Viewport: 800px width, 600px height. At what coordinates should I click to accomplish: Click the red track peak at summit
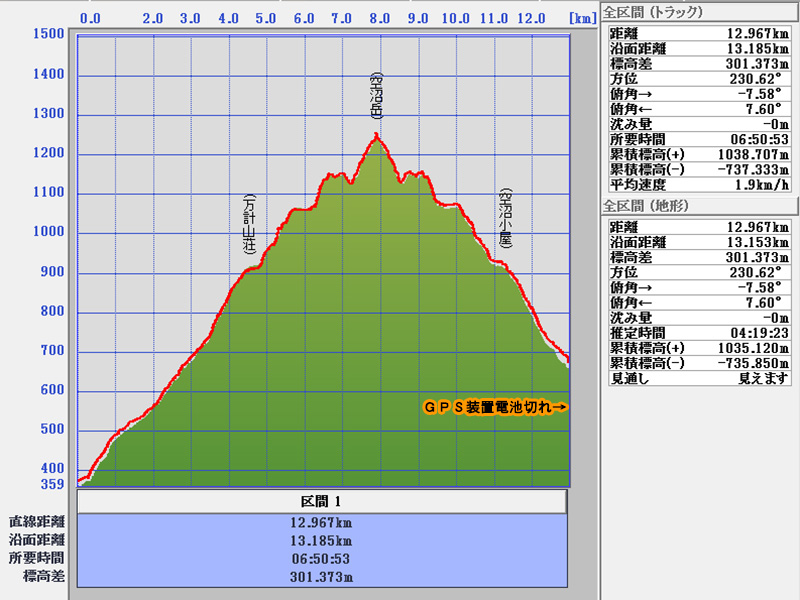point(376,135)
